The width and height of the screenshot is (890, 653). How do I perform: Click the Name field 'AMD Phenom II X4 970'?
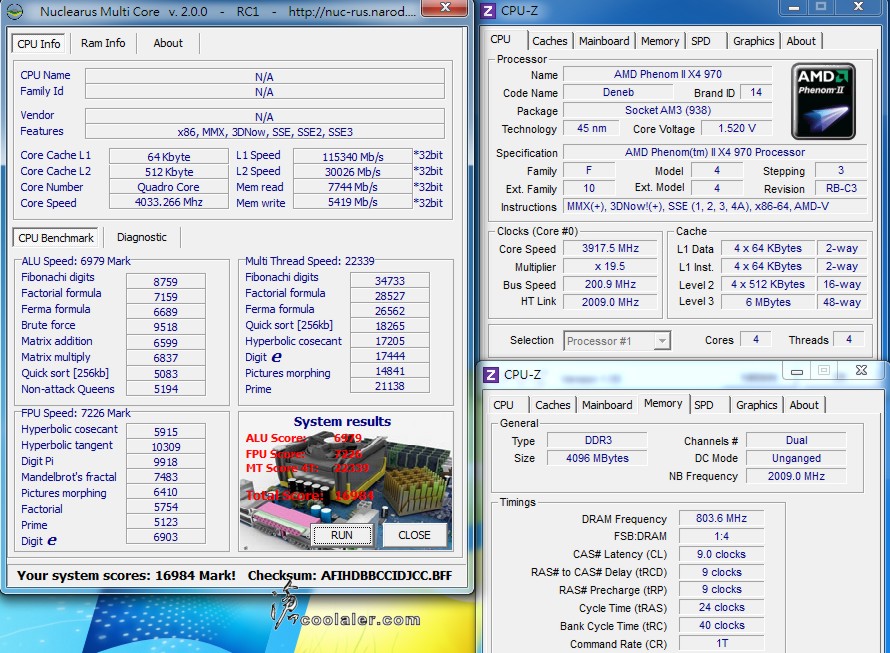click(668, 74)
